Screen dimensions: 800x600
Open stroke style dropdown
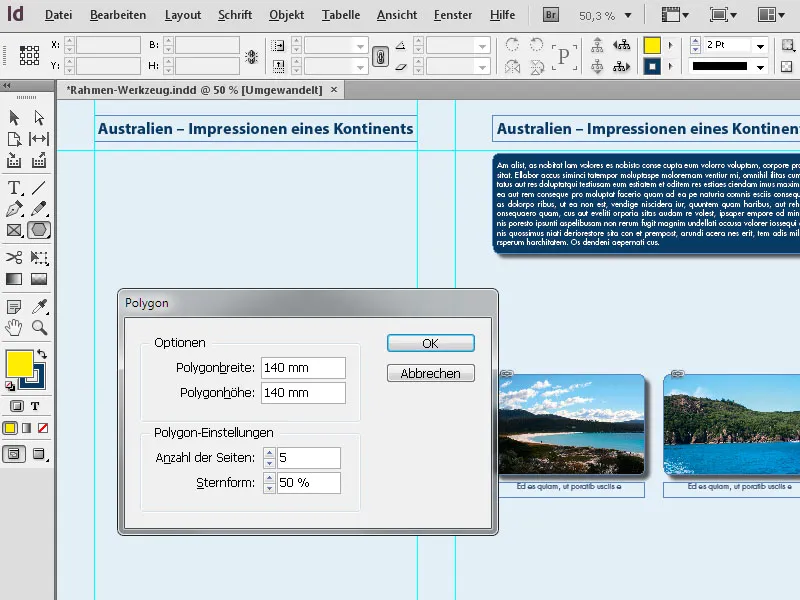tap(760, 67)
